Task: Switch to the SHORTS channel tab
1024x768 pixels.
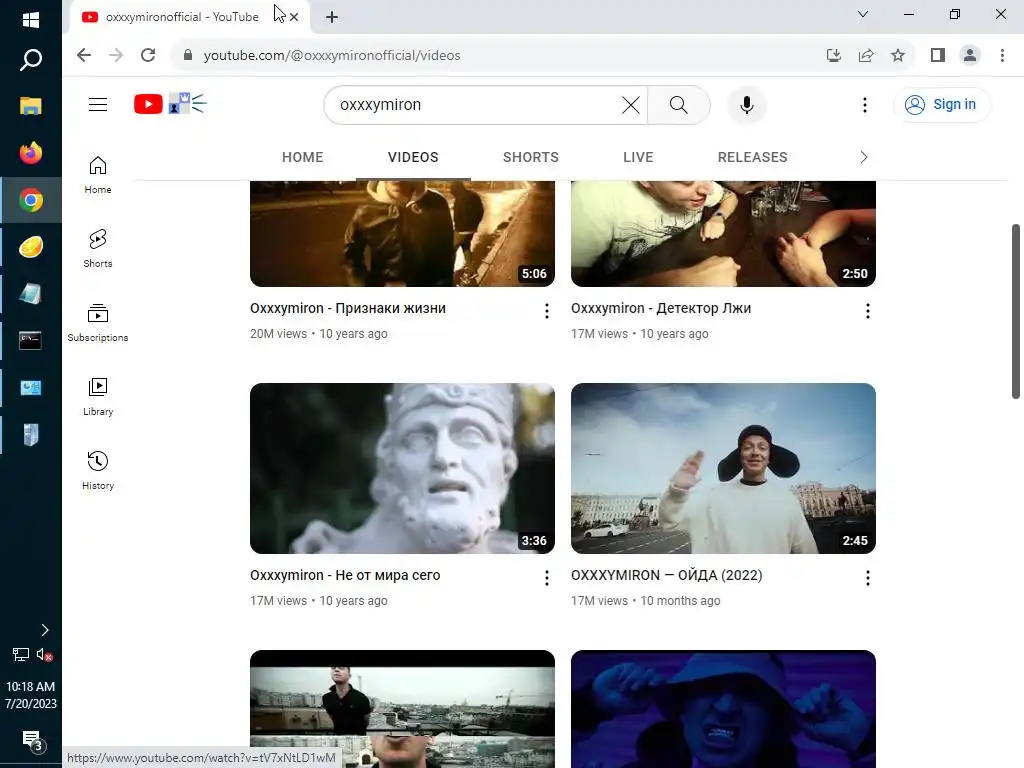Action: [530, 157]
